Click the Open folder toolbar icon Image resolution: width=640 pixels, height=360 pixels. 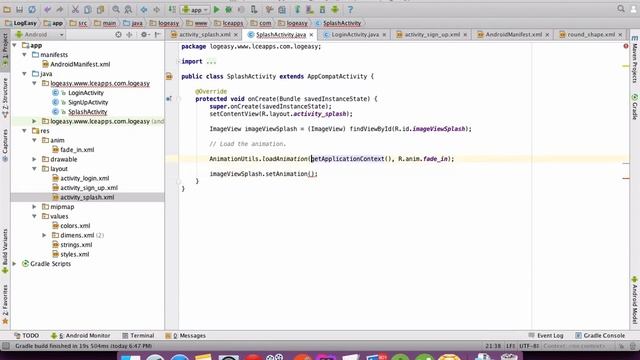[x=7, y=9]
